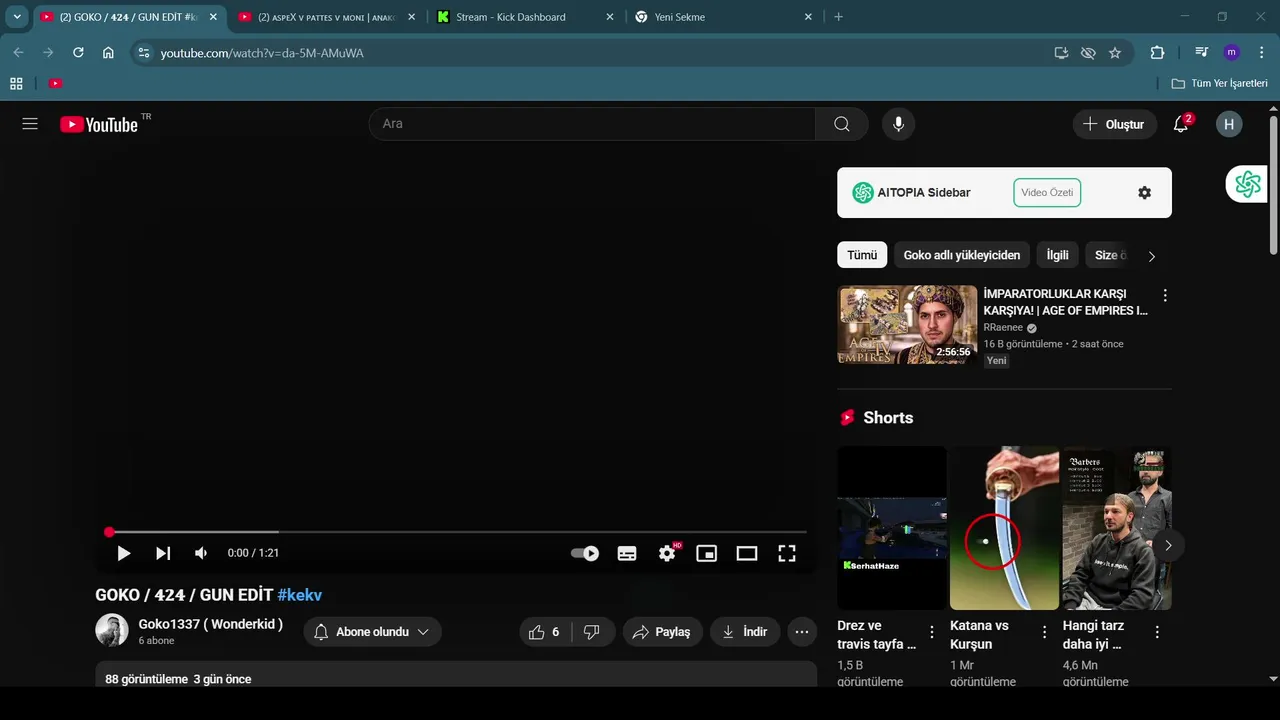Select the İlgili filter chip
This screenshot has width=1280, height=720.
(x=1057, y=255)
